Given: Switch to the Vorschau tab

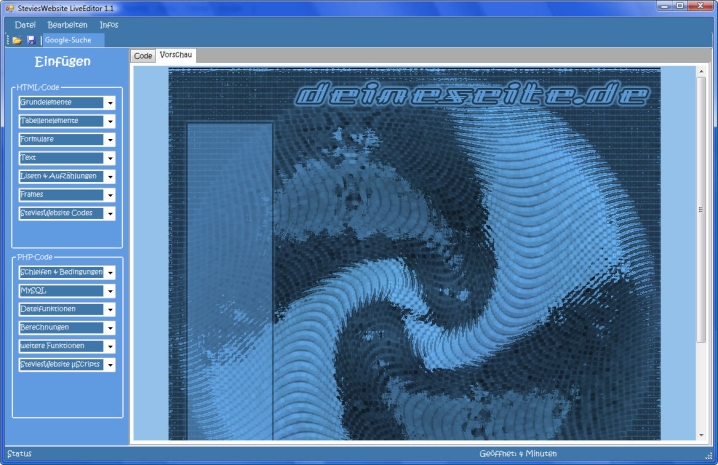Looking at the screenshot, I should click(176, 55).
